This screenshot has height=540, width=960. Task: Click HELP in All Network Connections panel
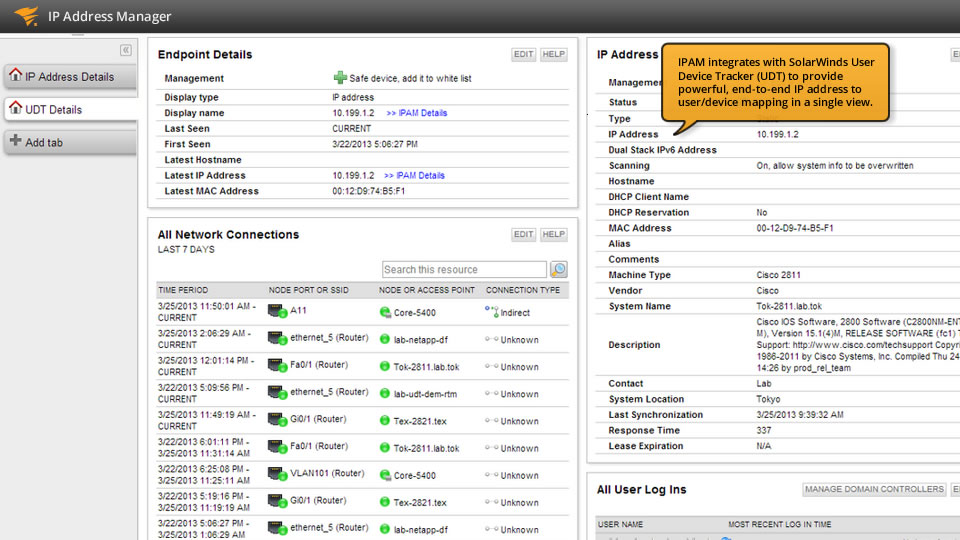[553, 234]
